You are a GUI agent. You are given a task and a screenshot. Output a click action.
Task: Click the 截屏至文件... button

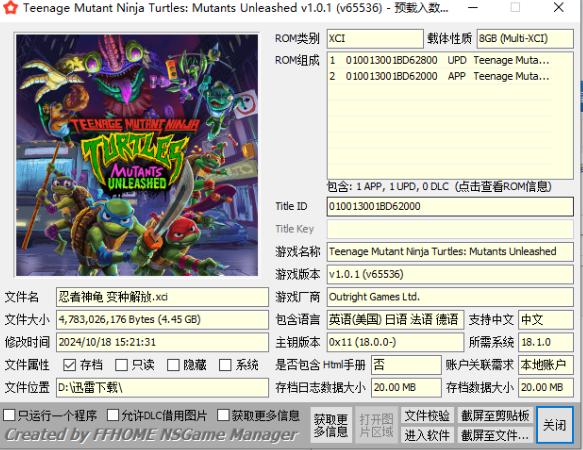(495, 435)
